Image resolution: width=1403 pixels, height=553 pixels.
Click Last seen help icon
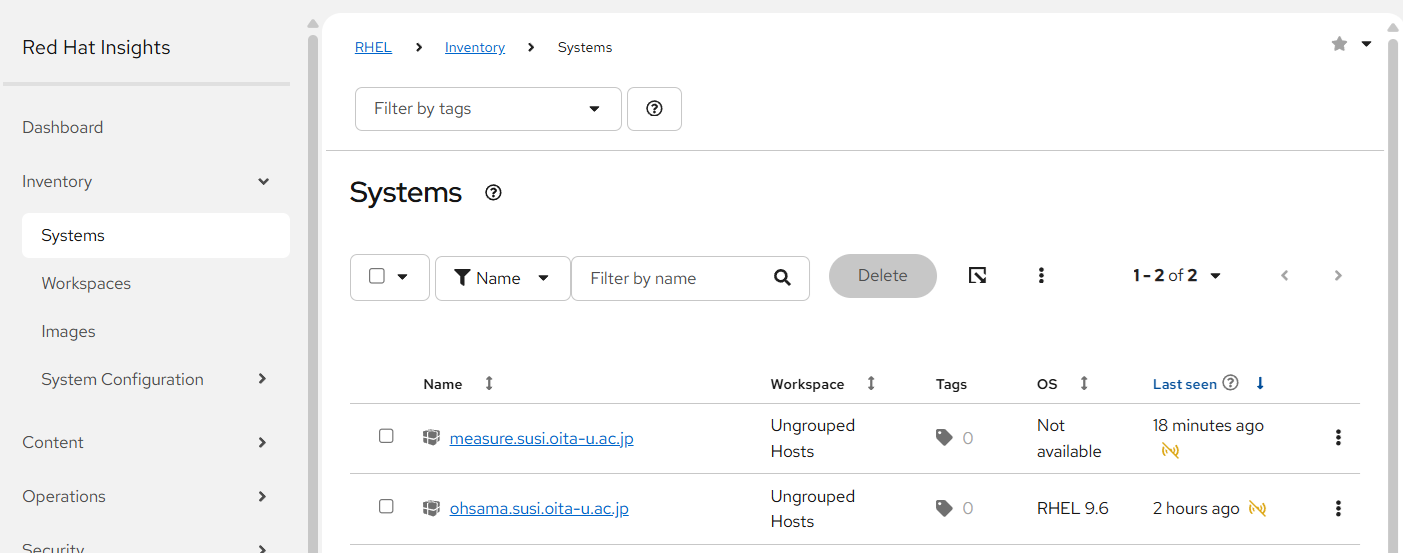(1231, 383)
